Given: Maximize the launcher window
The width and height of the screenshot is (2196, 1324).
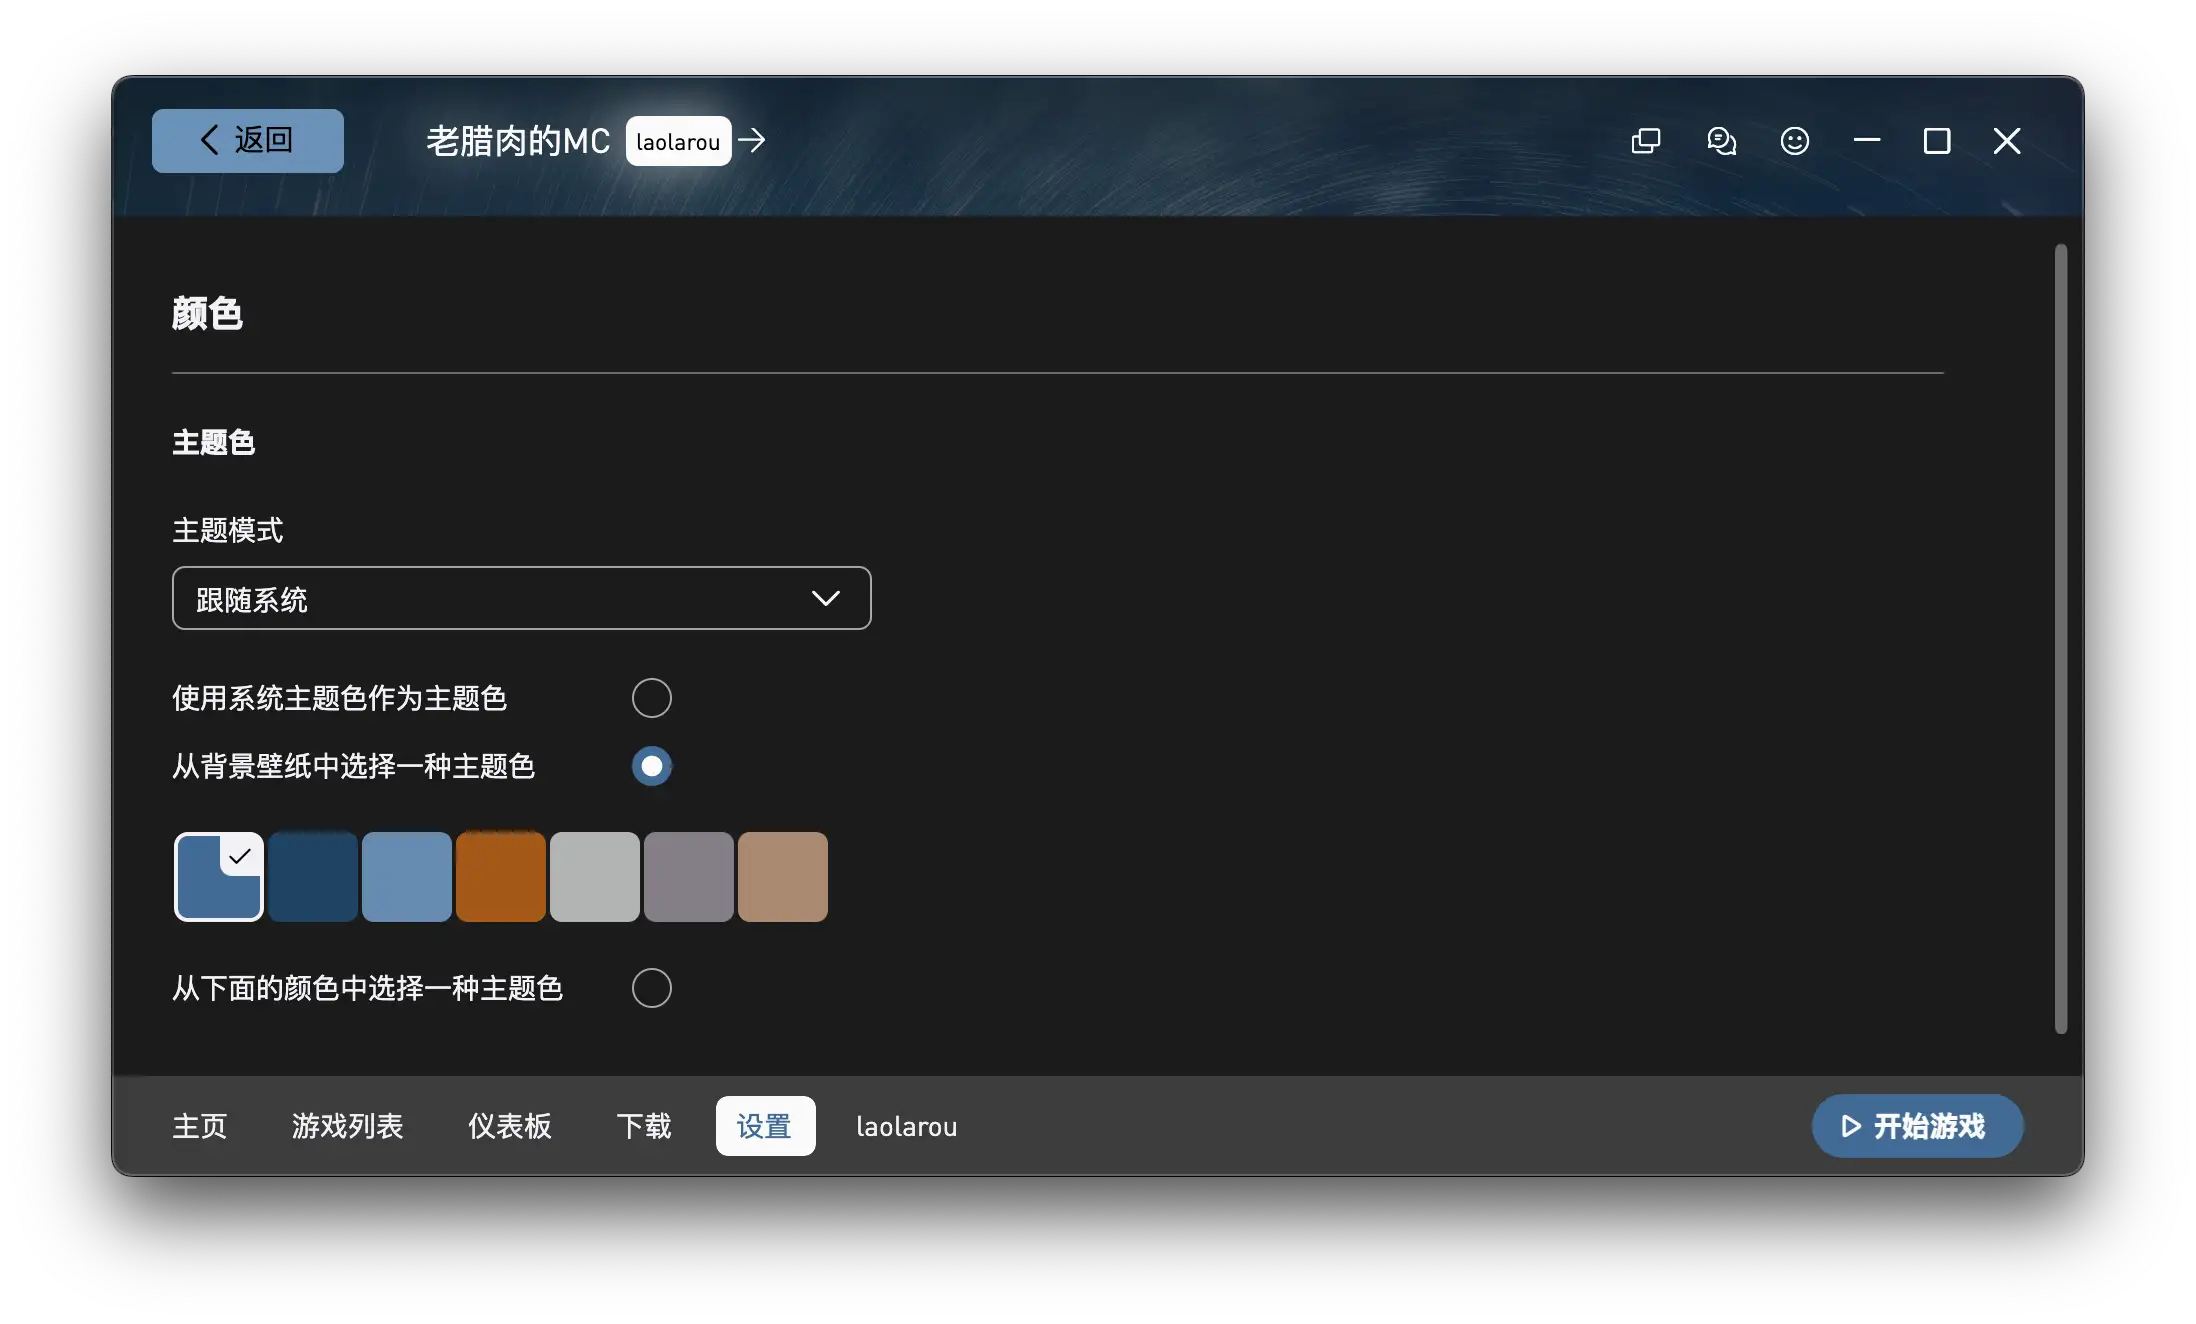Looking at the screenshot, I should [1937, 141].
